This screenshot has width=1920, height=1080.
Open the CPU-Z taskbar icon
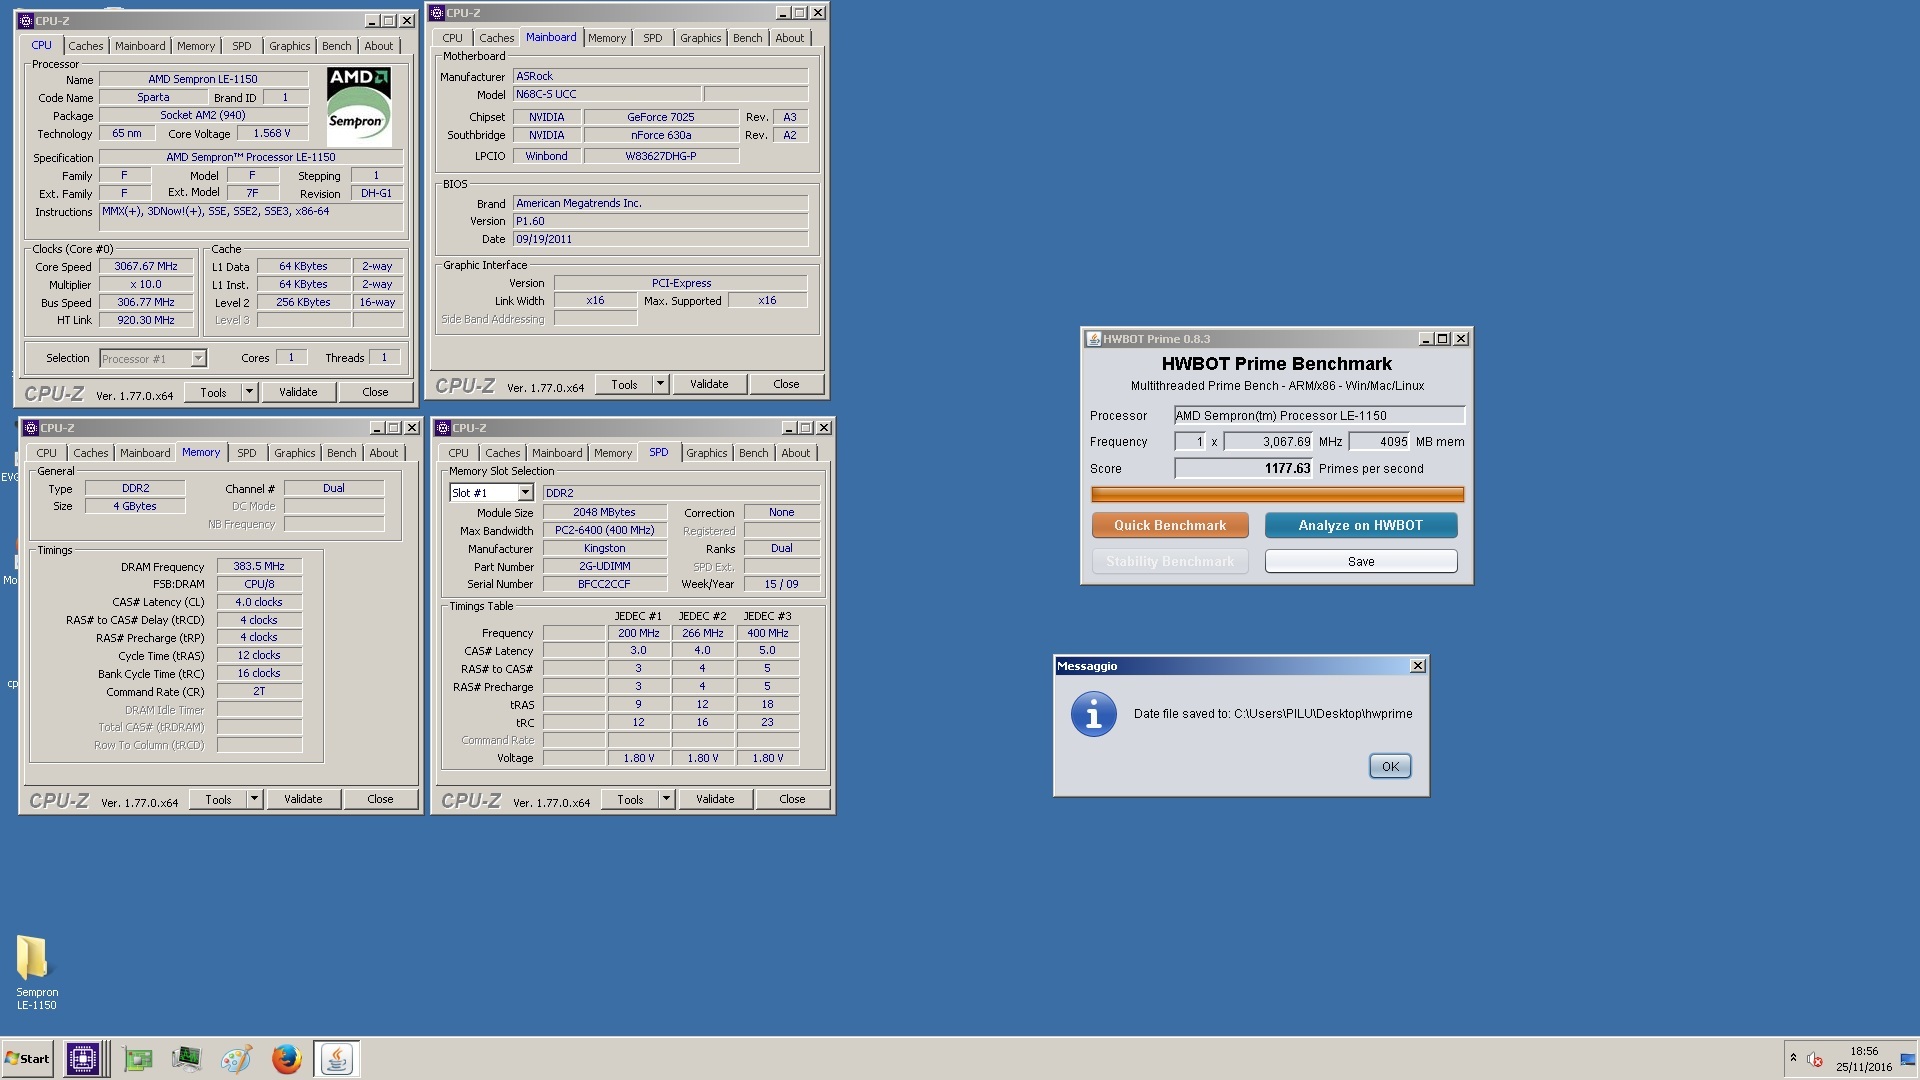(83, 1058)
